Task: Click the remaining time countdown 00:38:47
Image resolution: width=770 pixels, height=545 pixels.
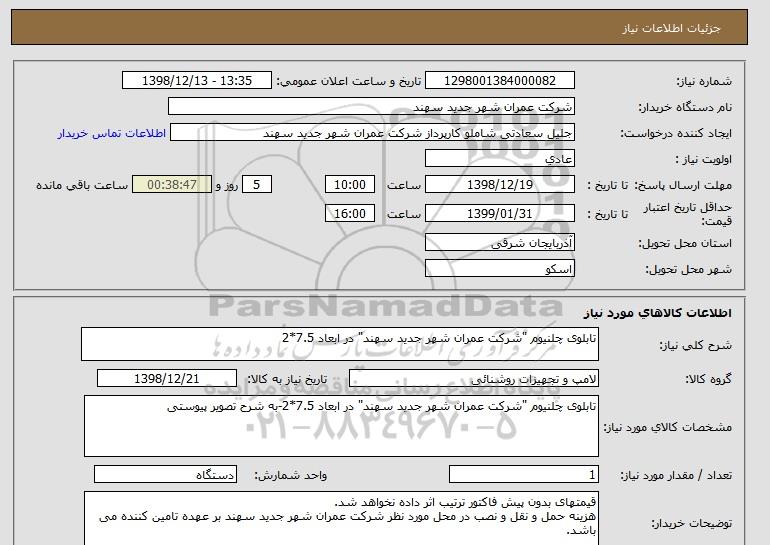Action: point(172,185)
